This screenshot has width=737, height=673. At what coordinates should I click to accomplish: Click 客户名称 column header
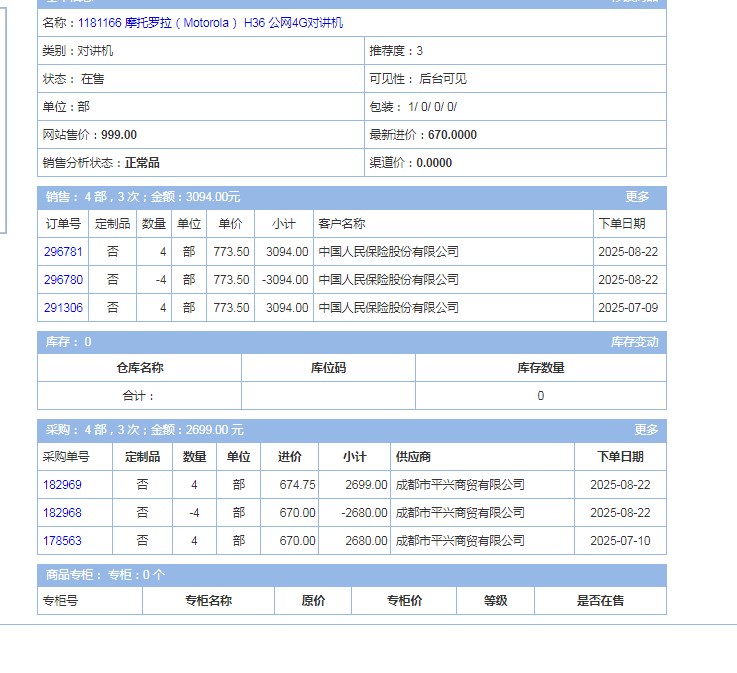point(453,224)
